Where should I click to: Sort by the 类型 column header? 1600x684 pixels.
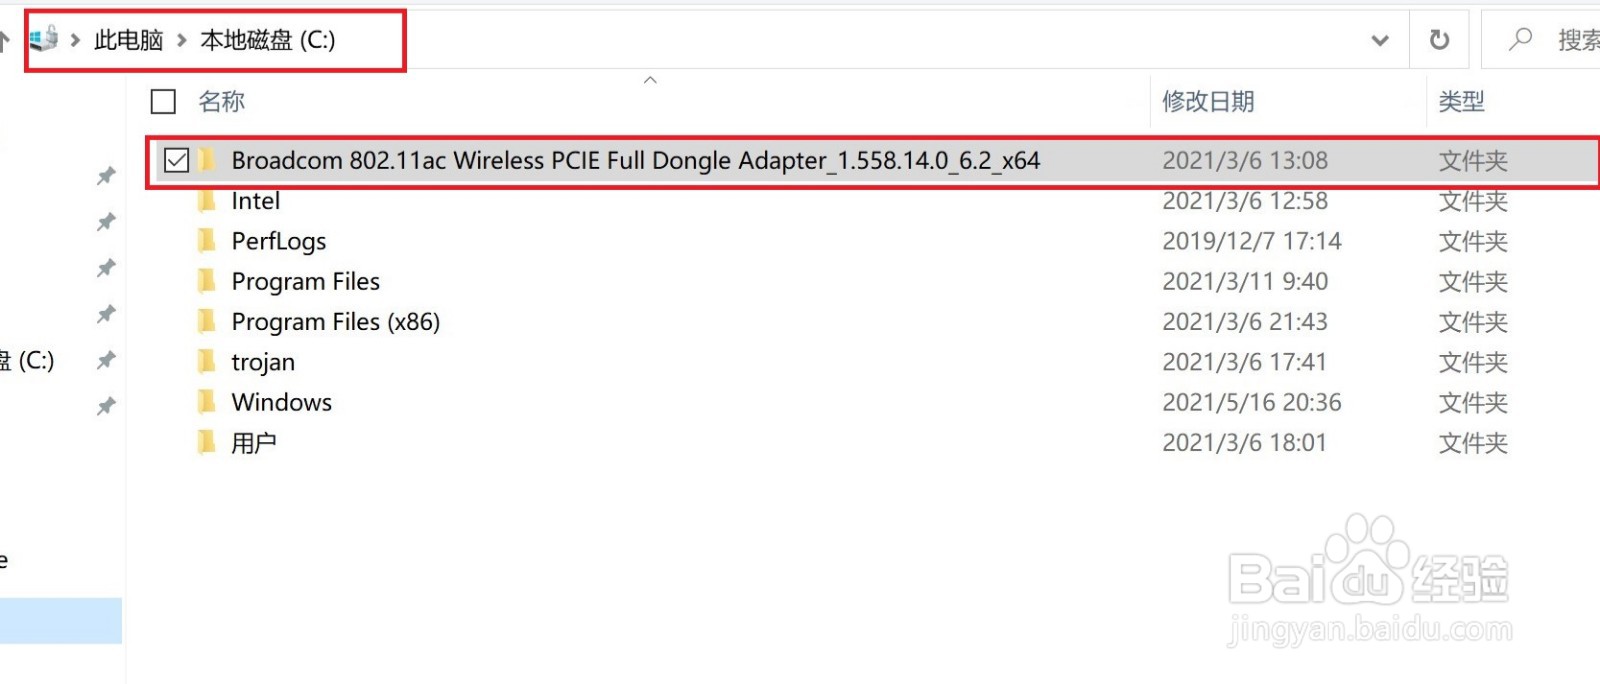pos(1461,101)
